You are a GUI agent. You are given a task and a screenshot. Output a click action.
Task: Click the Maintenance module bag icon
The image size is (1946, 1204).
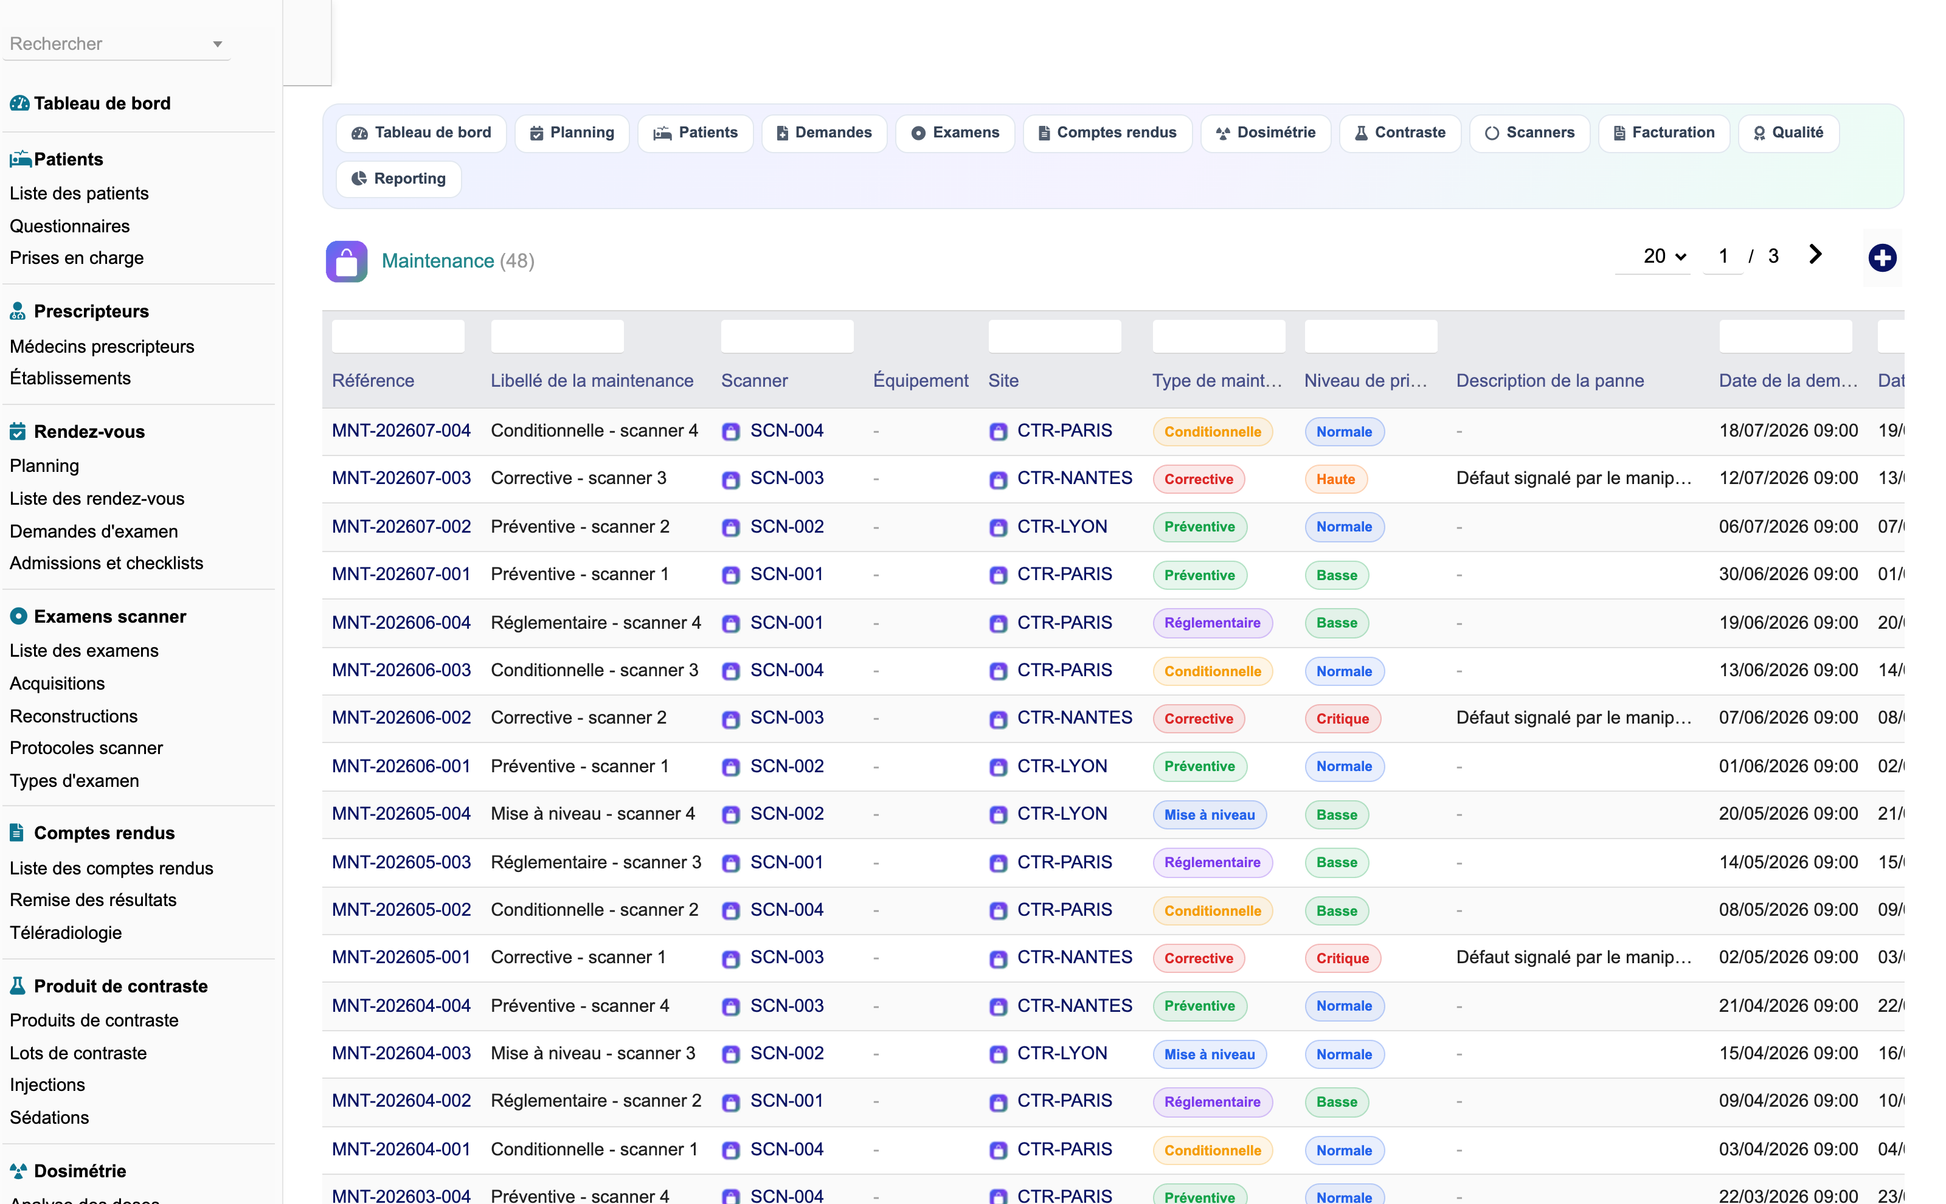(x=346, y=262)
